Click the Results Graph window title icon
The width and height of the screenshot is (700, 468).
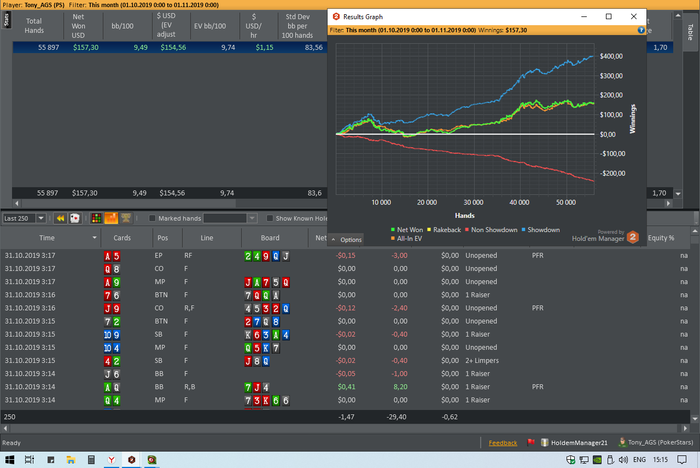[336, 17]
